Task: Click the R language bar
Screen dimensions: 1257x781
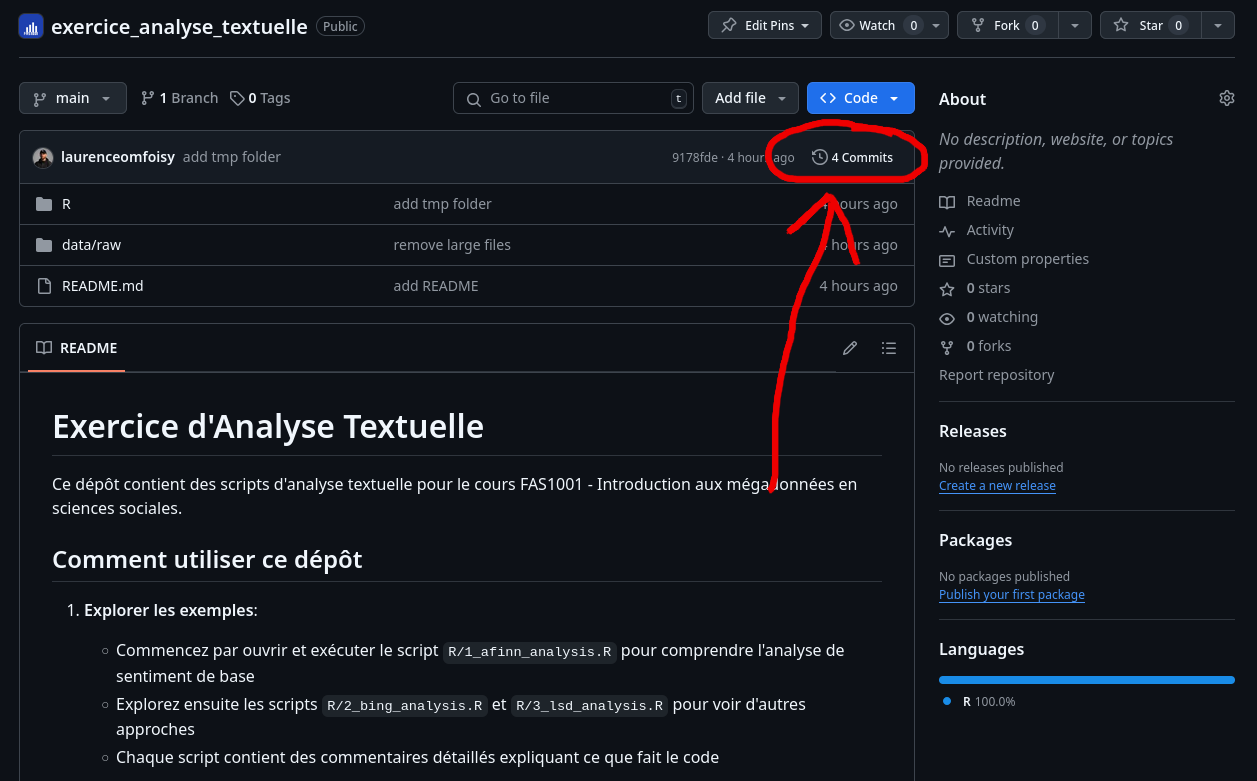Action: 1086,680
